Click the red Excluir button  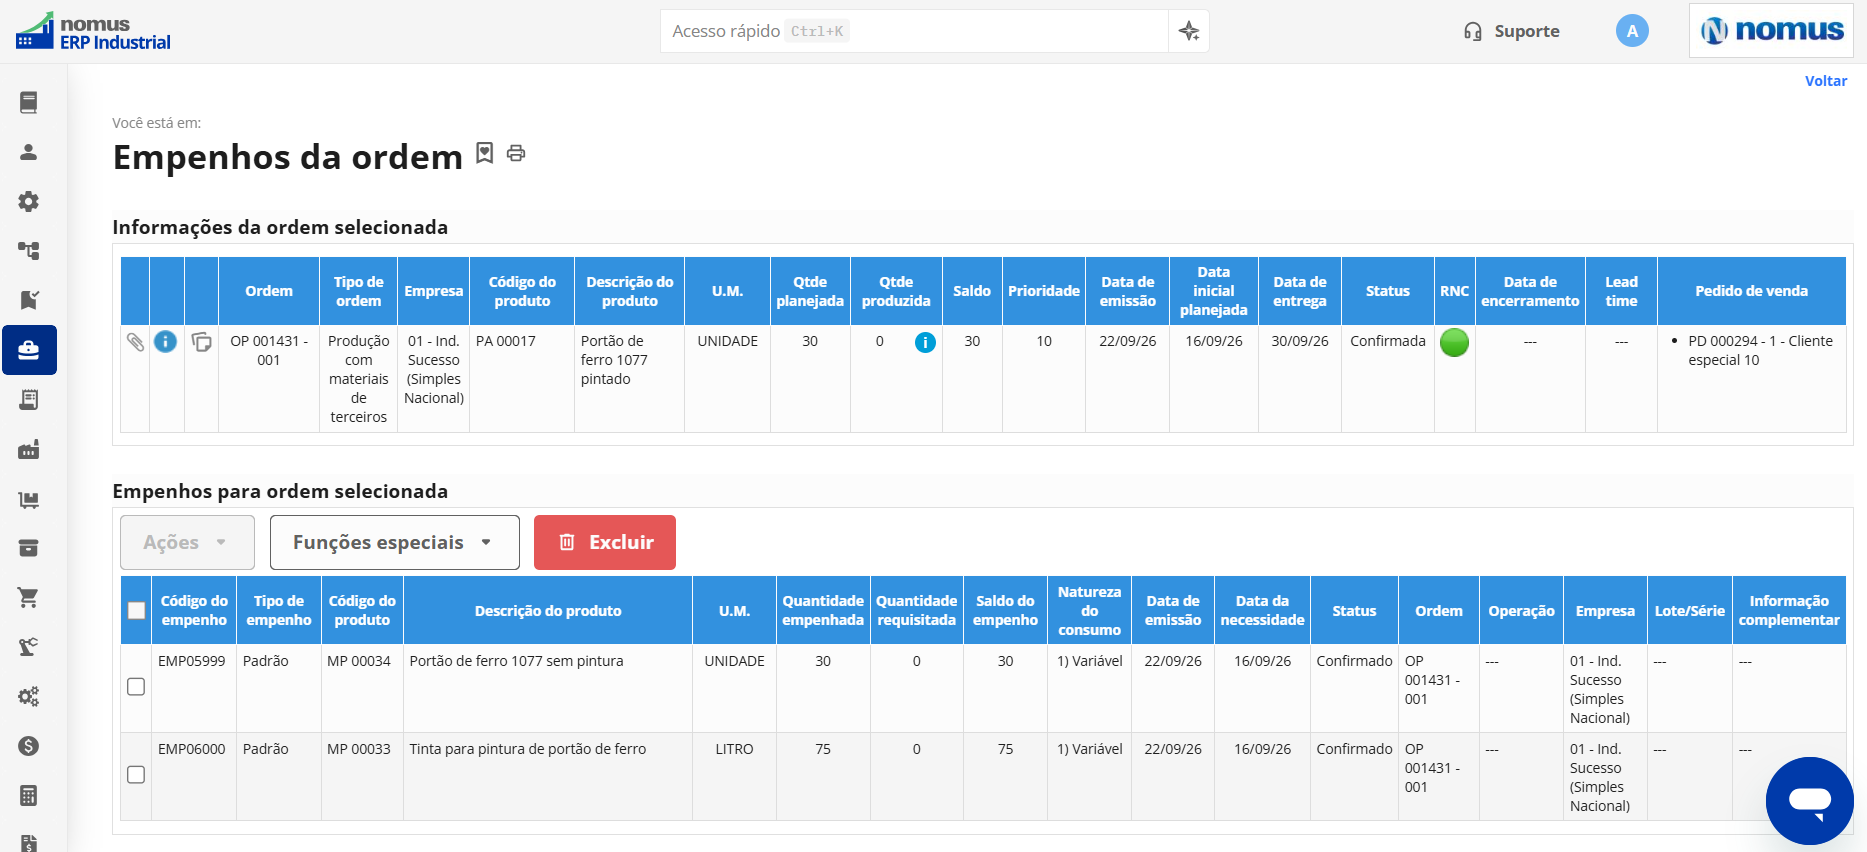pyautogui.click(x=605, y=542)
